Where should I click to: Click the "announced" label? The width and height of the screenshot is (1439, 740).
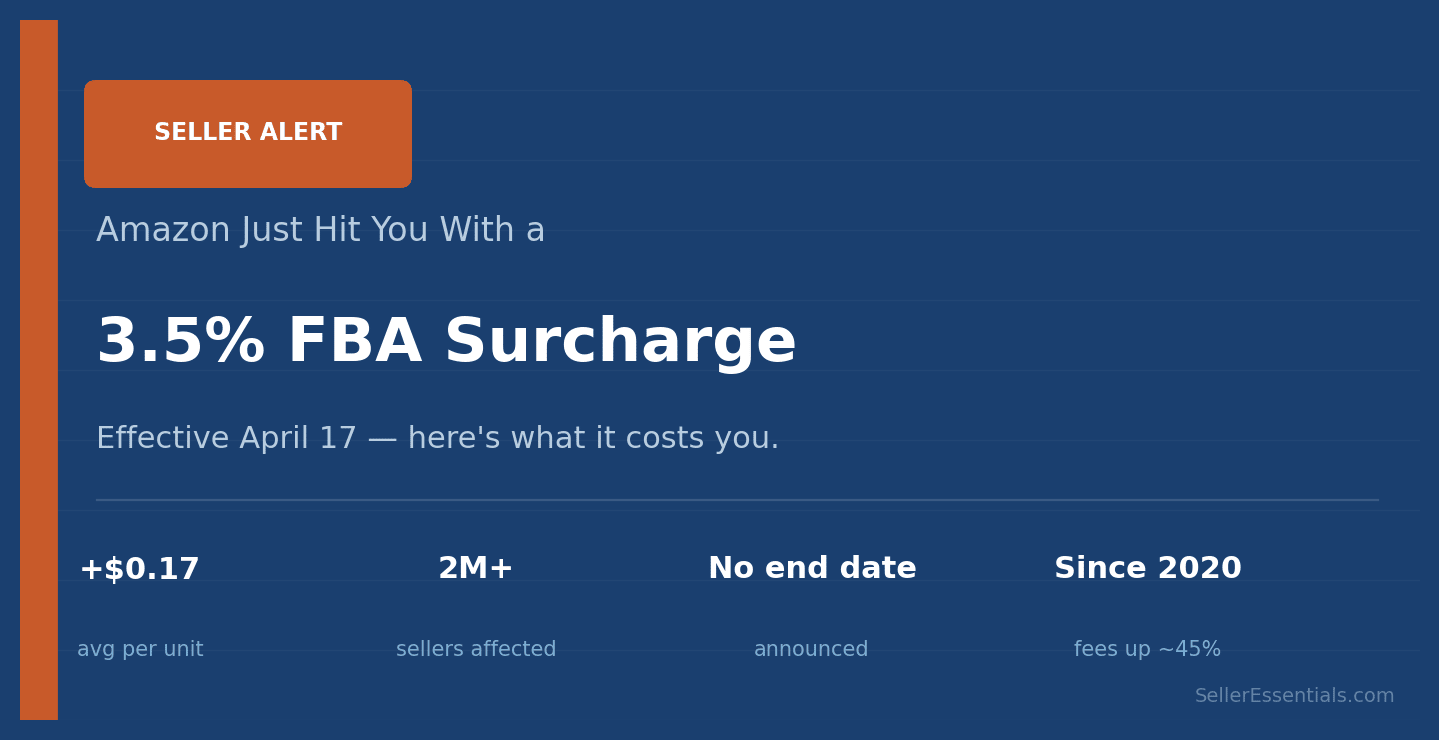(x=811, y=650)
